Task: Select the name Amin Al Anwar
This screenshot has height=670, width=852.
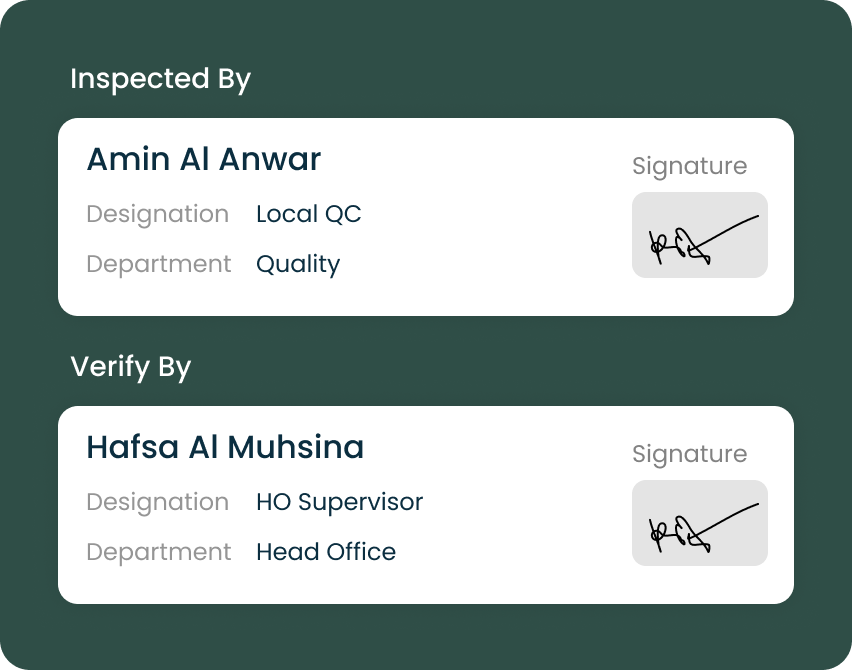Action: (x=204, y=159)
